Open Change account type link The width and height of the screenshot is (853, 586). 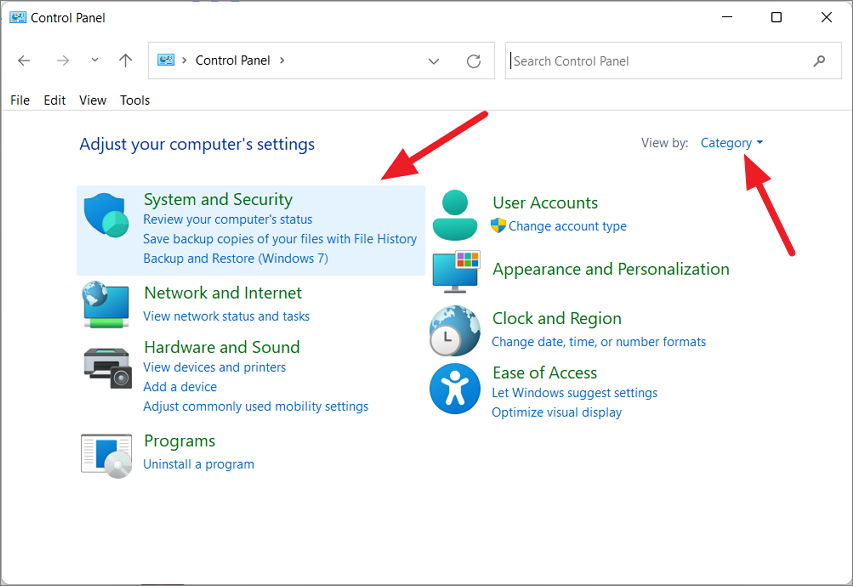coord(567,226)
